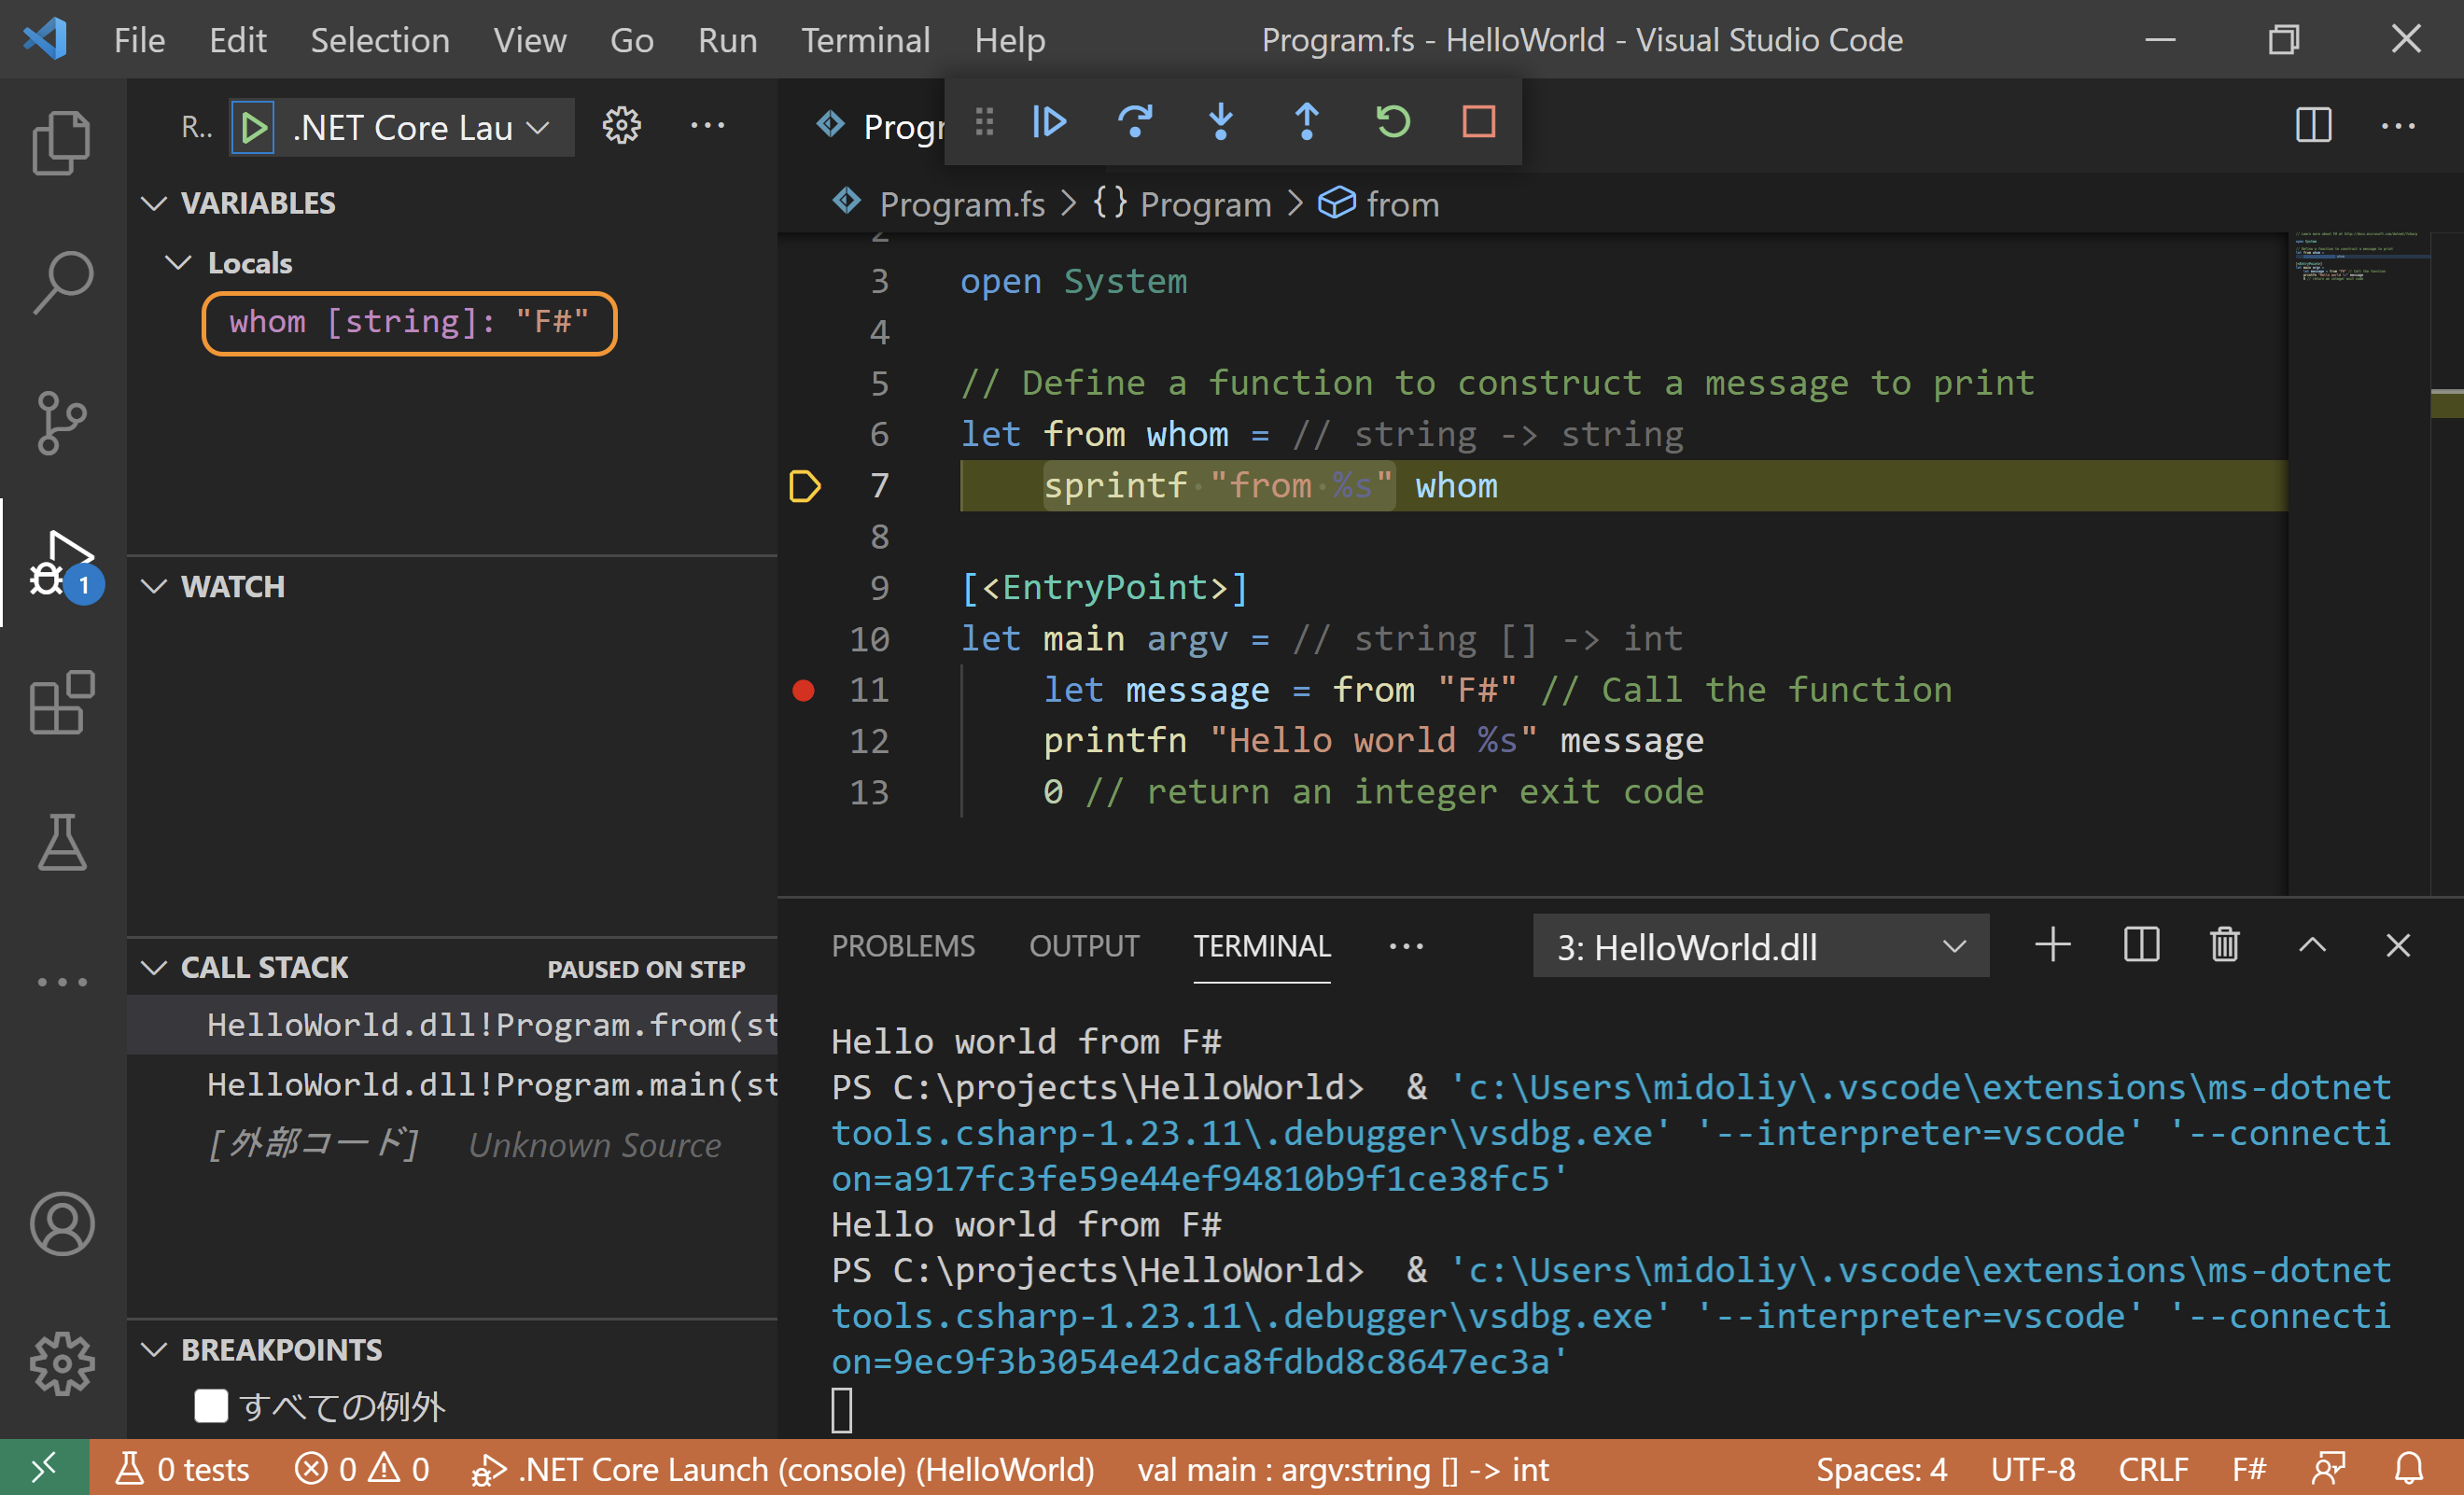
Task: Click the F# language mode in status bar
Action: (2249, 1469)
